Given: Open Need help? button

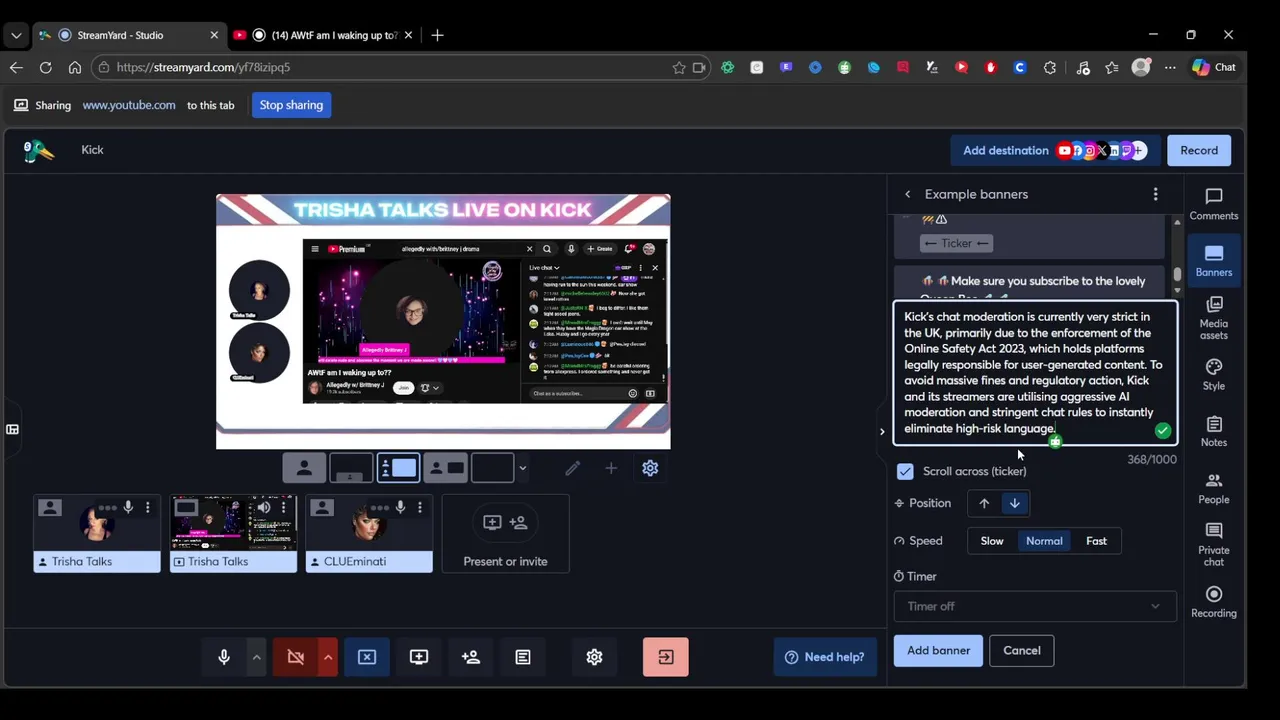Looking at the screenshot, I should (x=825, y=657).
